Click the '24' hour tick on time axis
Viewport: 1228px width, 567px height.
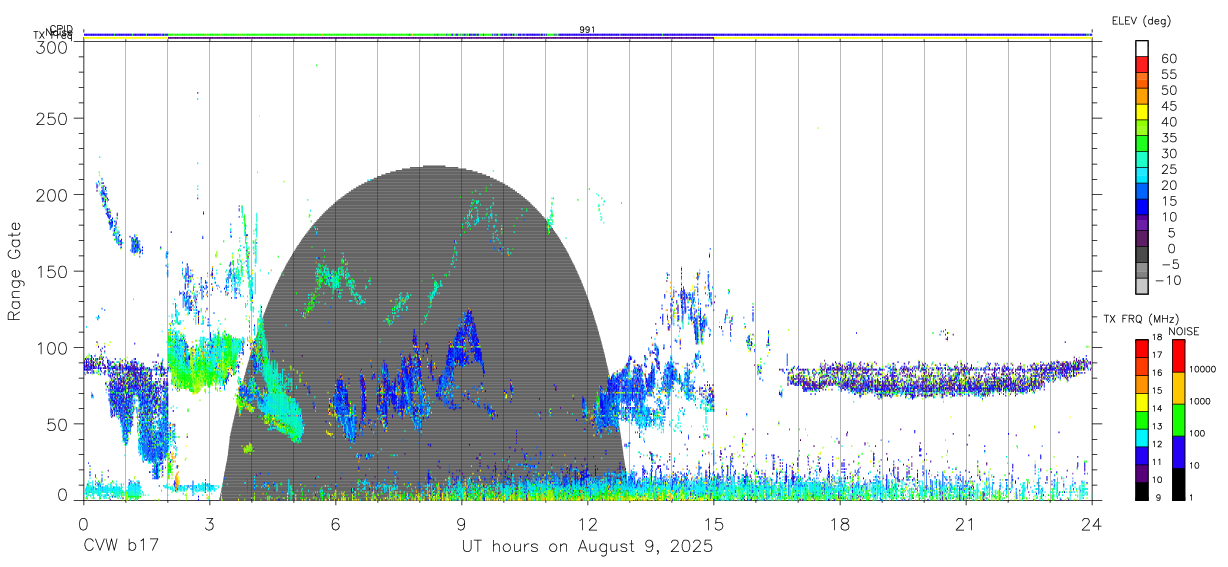coord(1091,524)
